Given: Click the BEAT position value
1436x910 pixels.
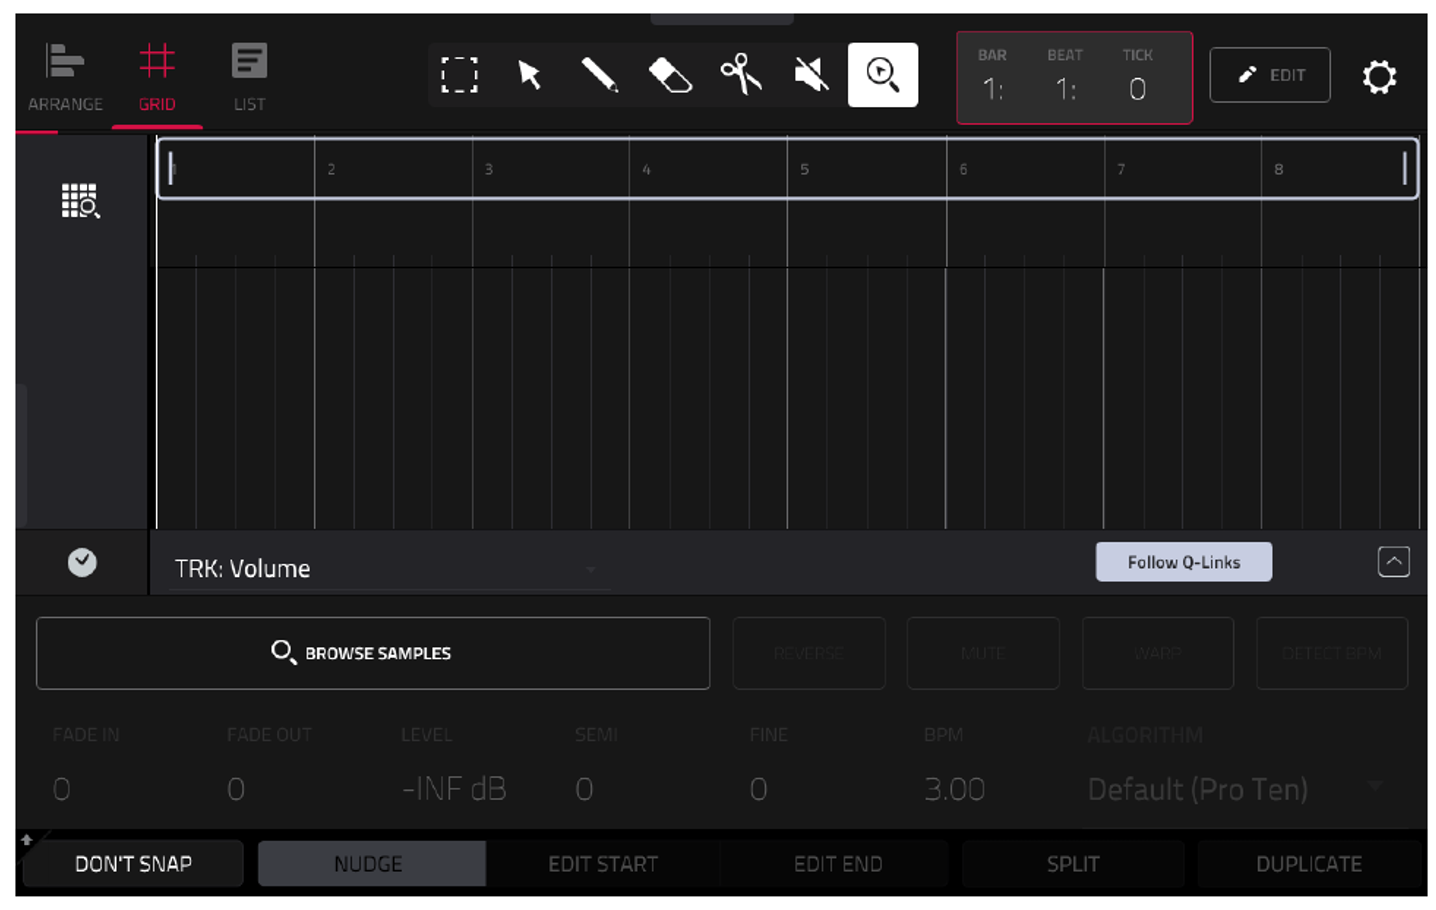Looking at the screenshot, I should point(1065,89).
